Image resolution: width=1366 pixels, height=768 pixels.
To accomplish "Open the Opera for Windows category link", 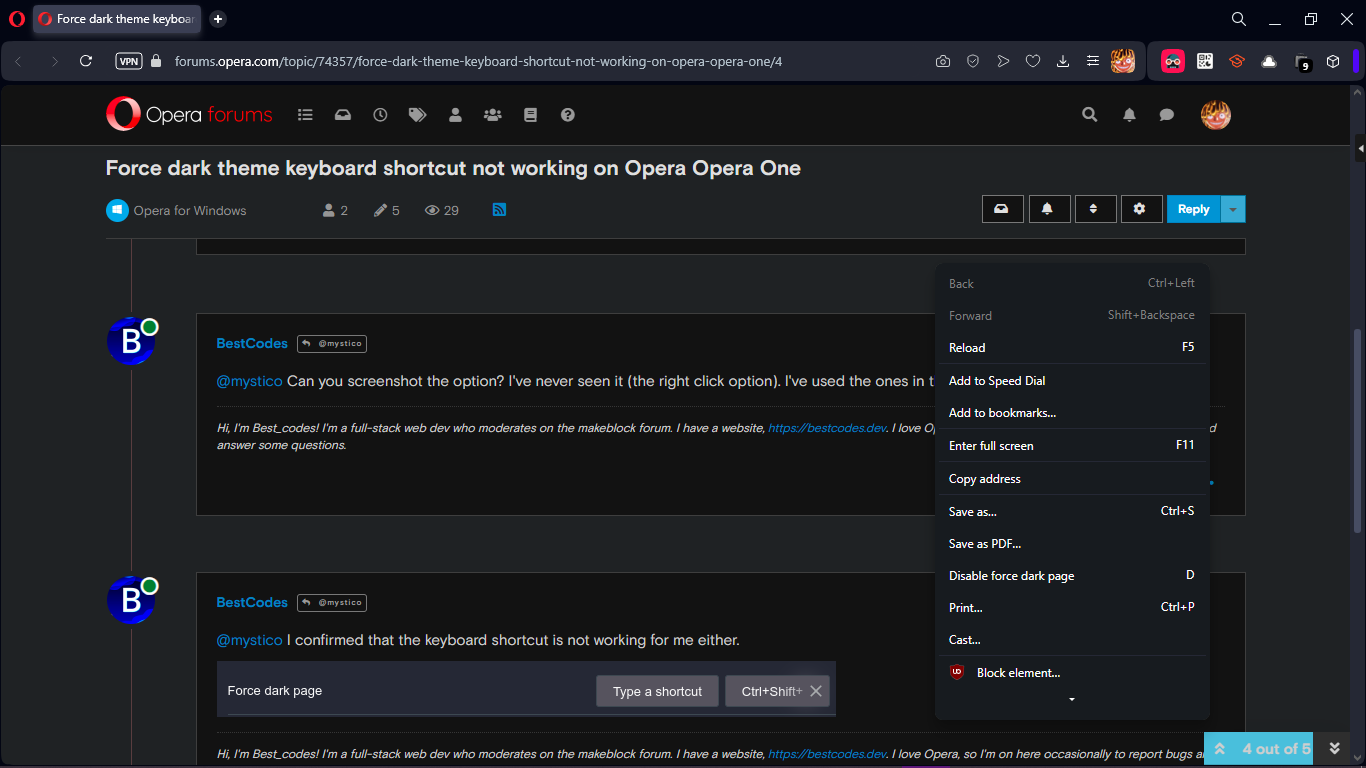I will 190,211.
